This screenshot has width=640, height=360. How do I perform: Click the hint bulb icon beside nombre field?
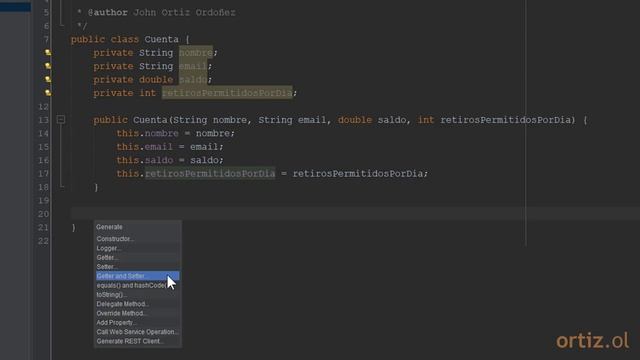(x=48, y=52)
